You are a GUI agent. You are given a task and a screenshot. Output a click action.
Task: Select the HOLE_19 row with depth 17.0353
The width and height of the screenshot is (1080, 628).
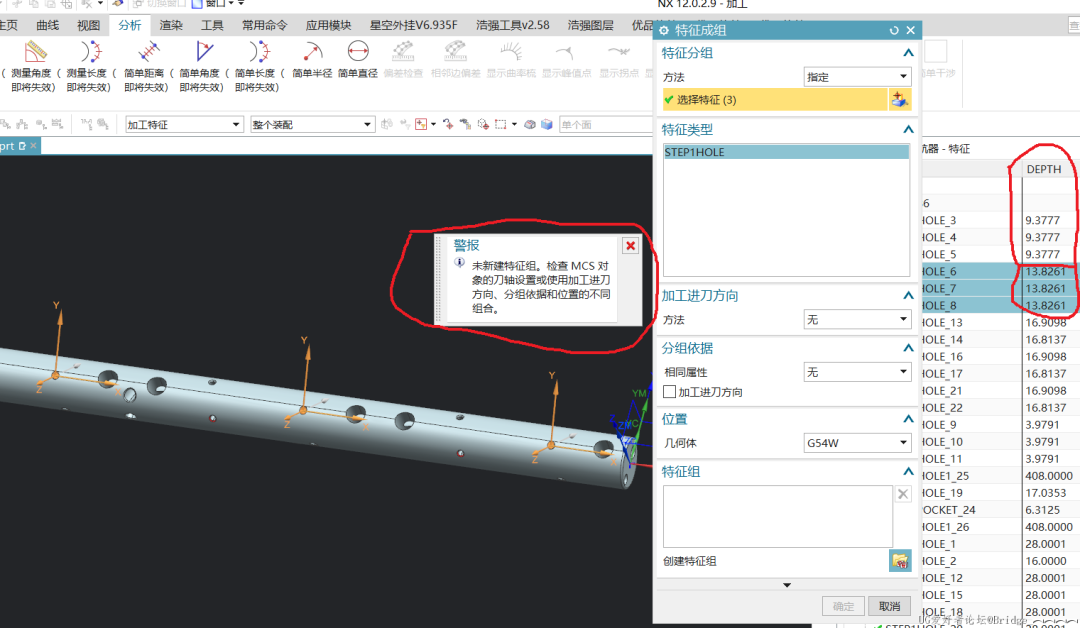[x=1000, y=493]
